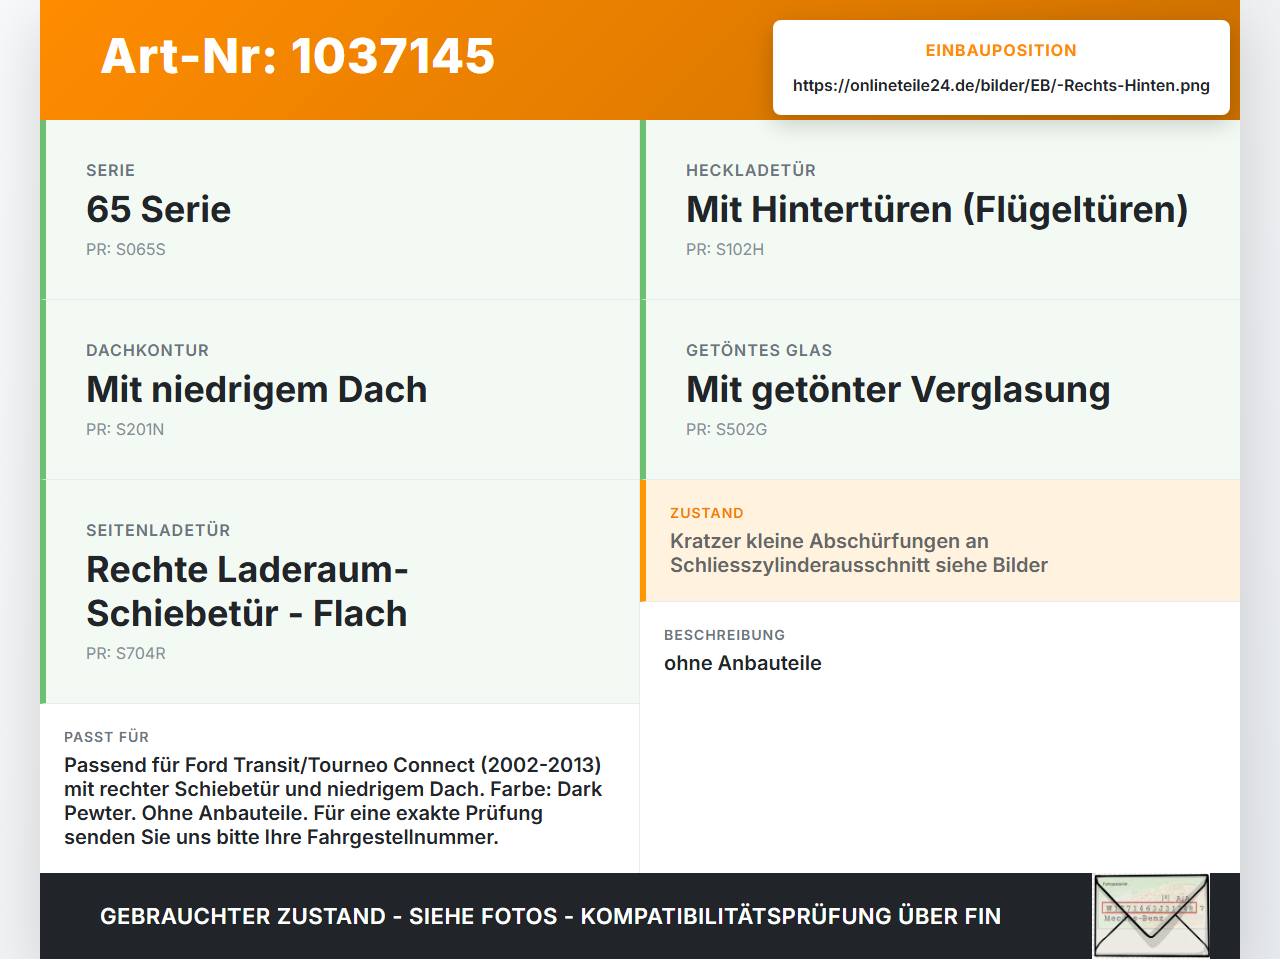Viewport: 1280px width, 959px height.
Task: Click the PR: S065S code
Action: [126, 249]
